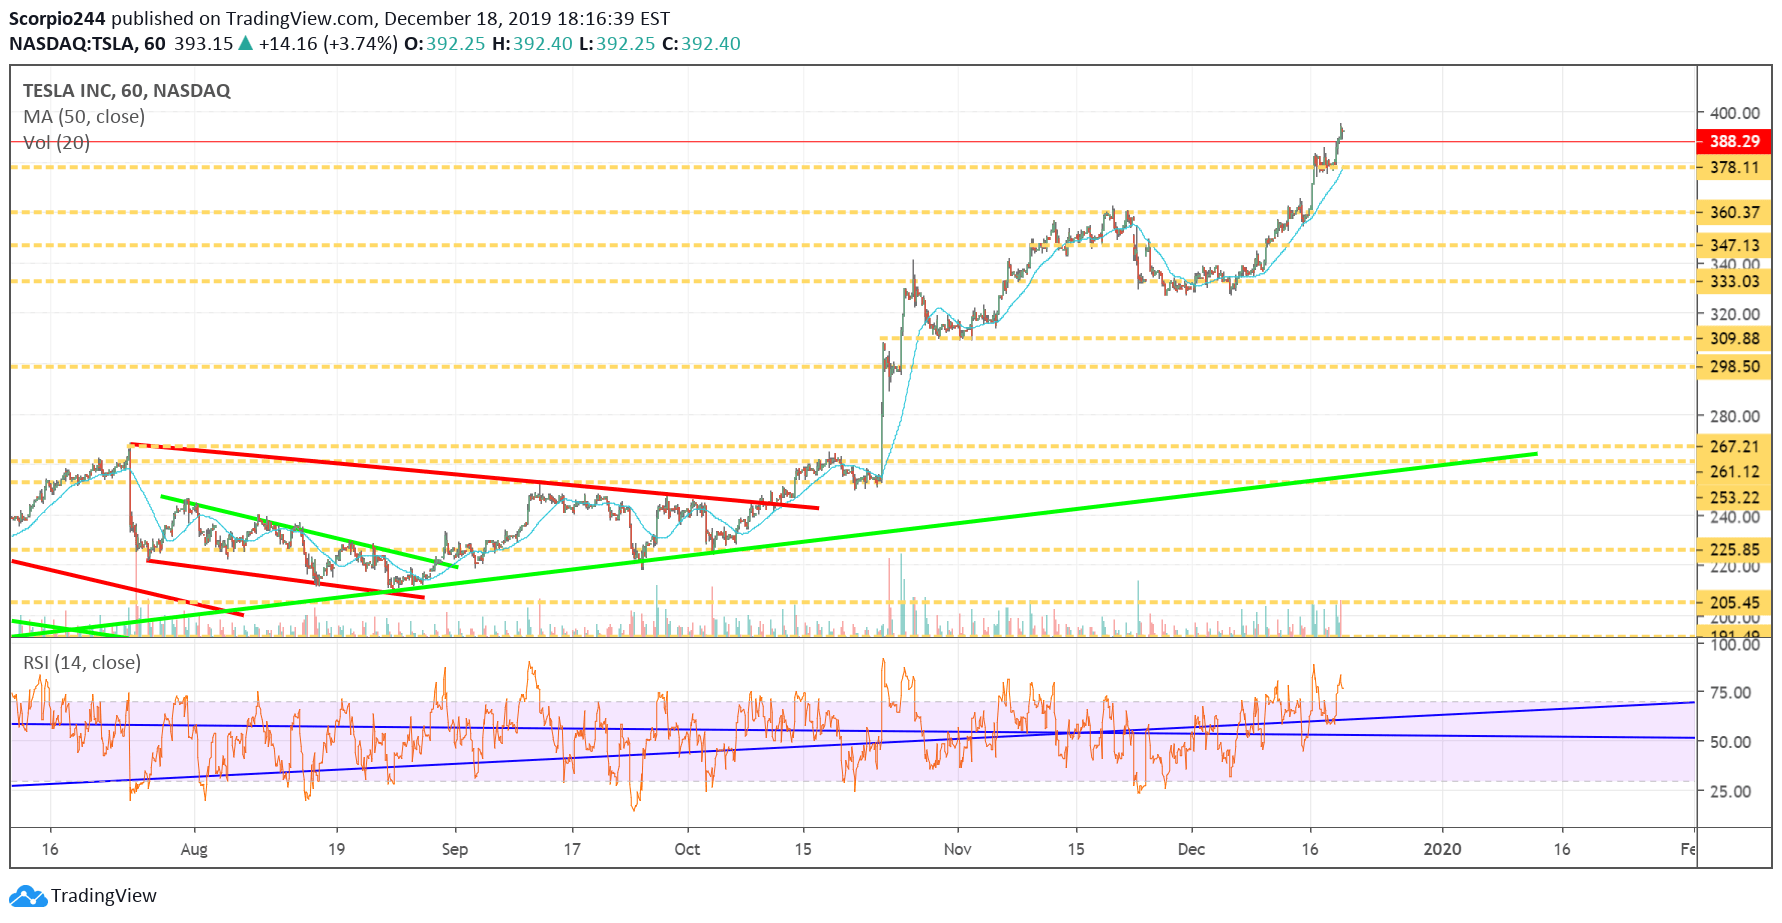Click the NASDAQ:TSLA, 60 symbol text
1782x923 pixels.
click(x=87, y=44)
